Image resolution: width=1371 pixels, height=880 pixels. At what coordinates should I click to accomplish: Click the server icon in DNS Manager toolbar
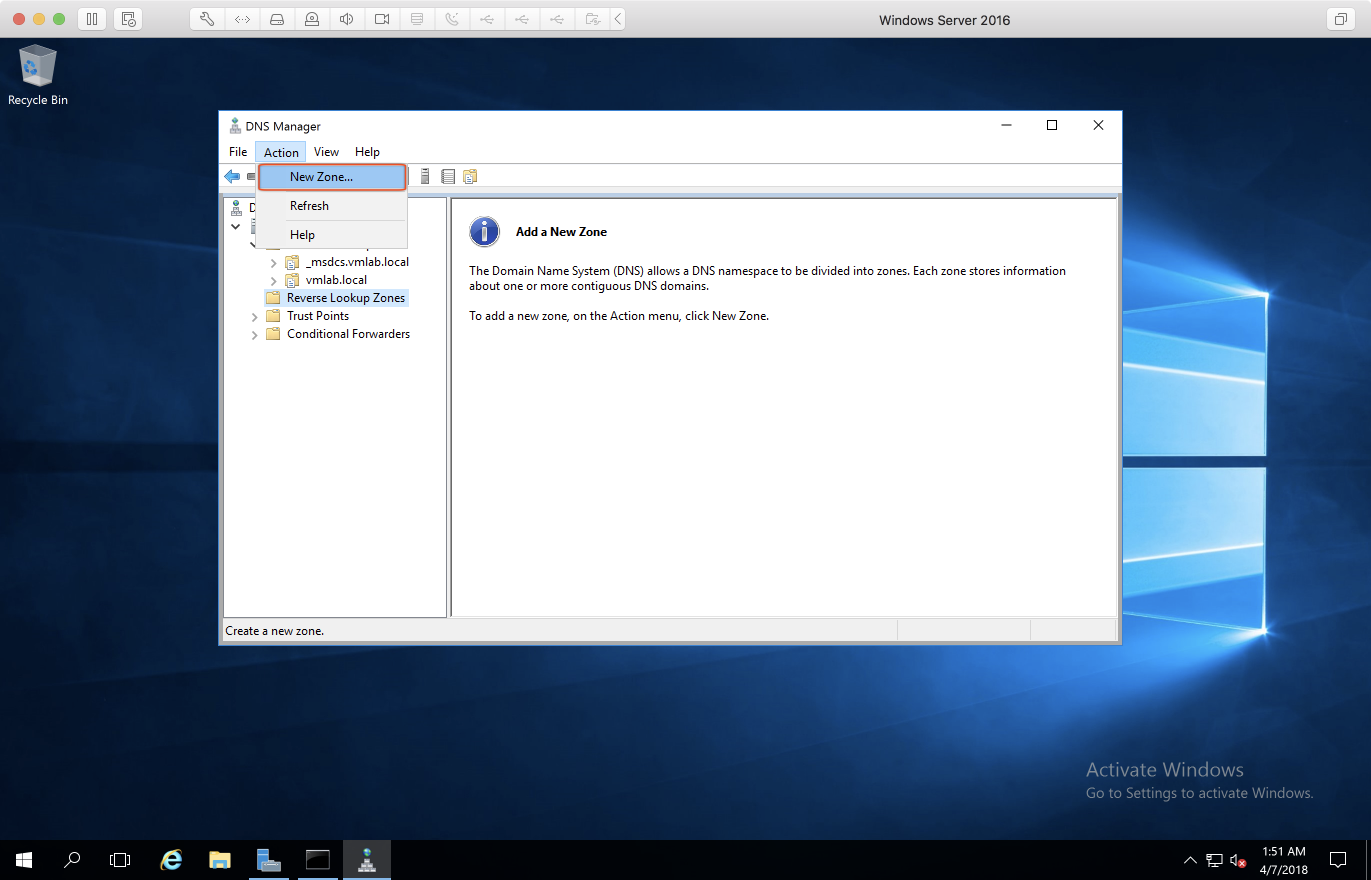[425, 177]
